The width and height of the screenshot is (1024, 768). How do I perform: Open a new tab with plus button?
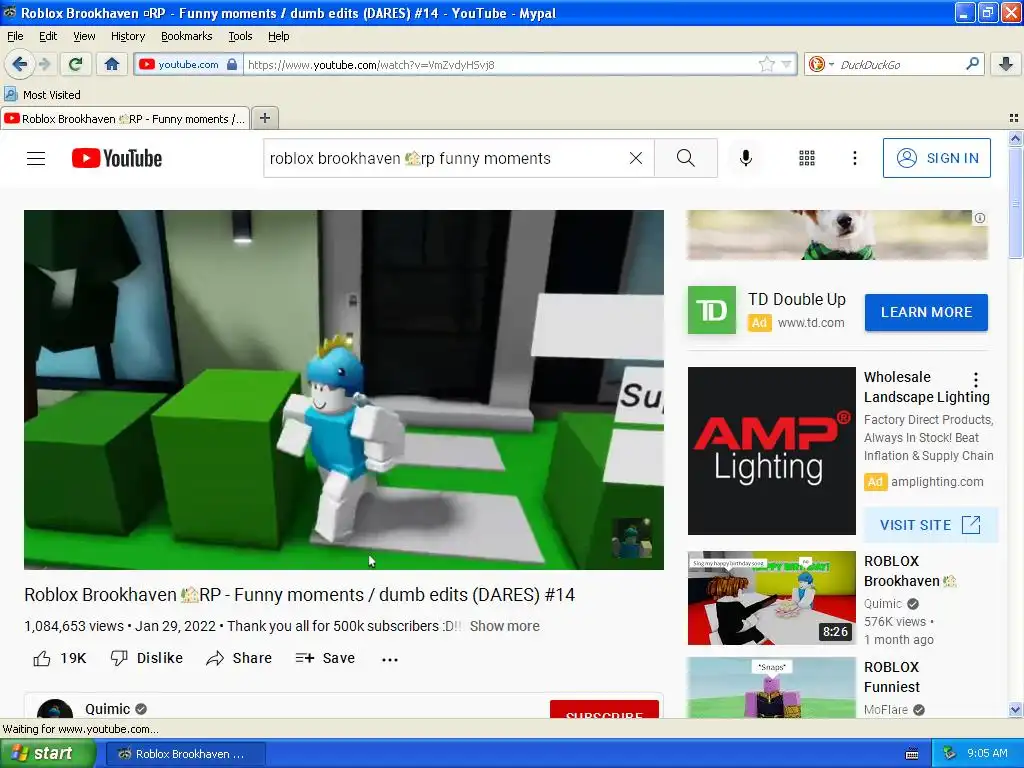[264, 118]
